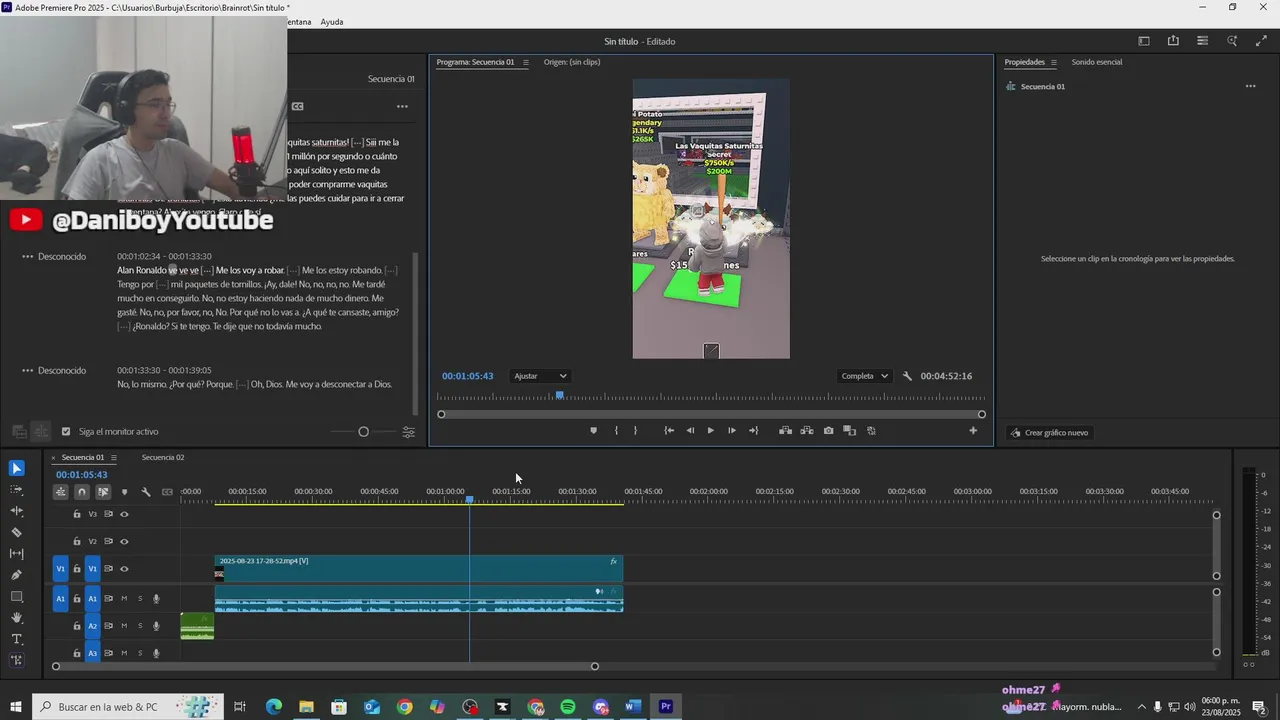Screen dimensions: 1280x720
Task: Open Secuencia 01 timeline panel menu
Action: click(113, 458)
